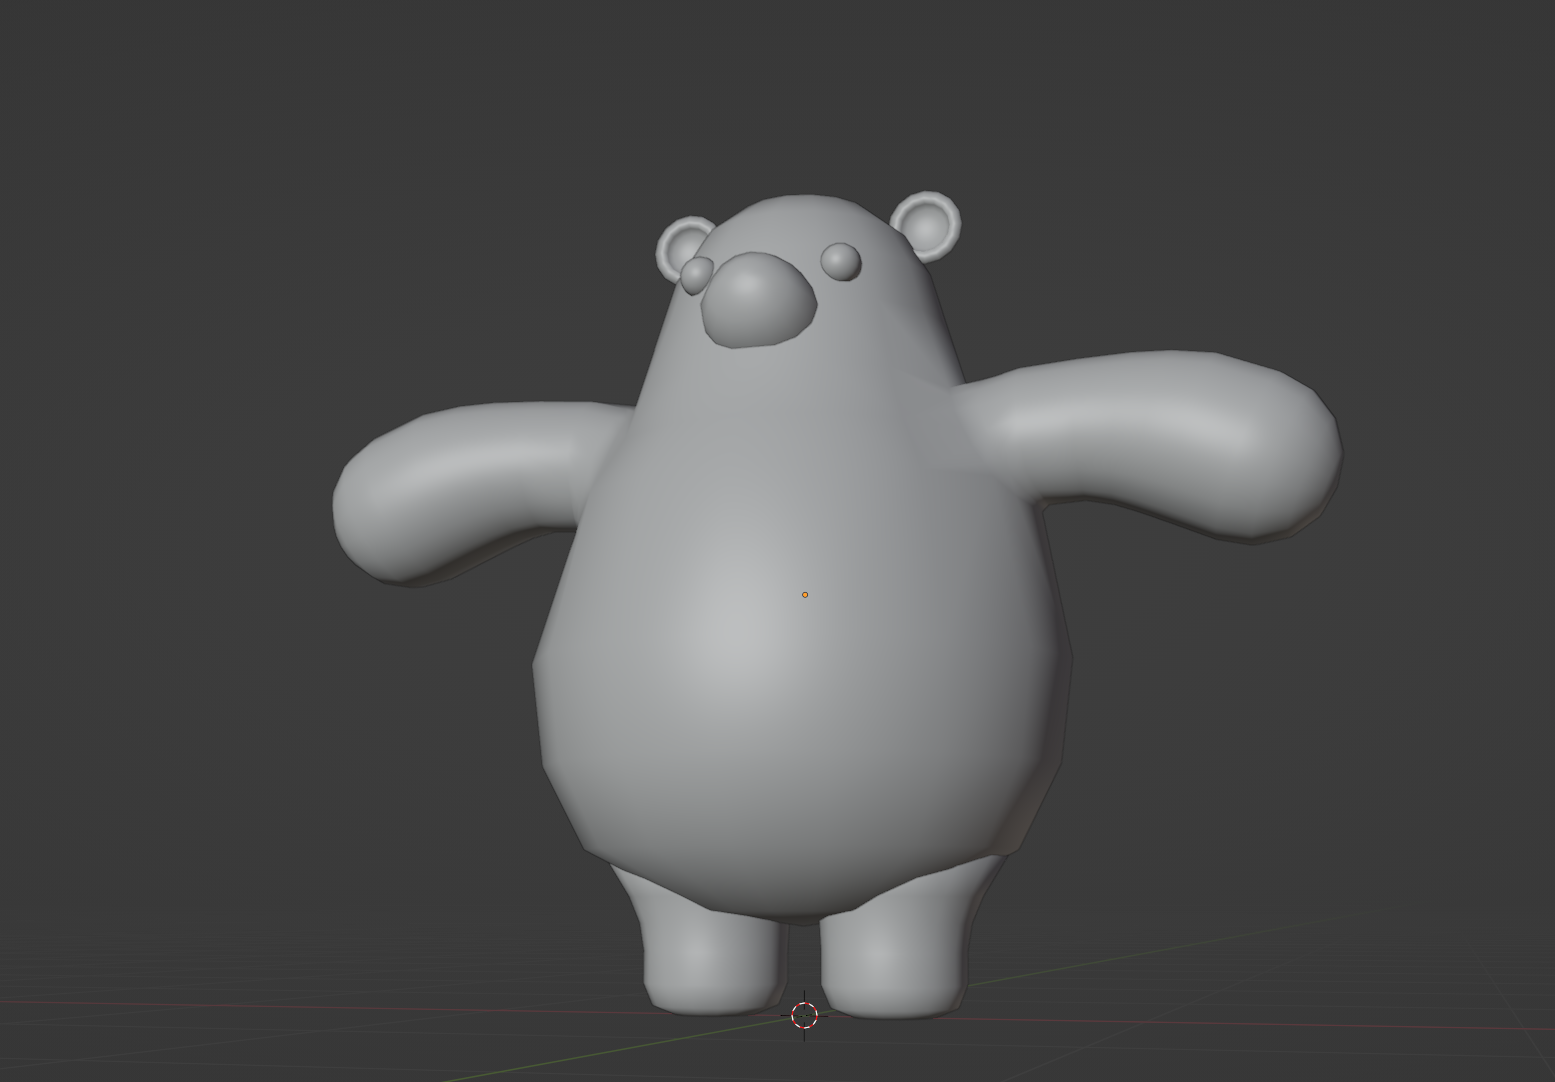This screenshot has height=1082, width=1555.
Task: Click the 3D cursor at the bear's feet
Action: tap(804, 1016)
